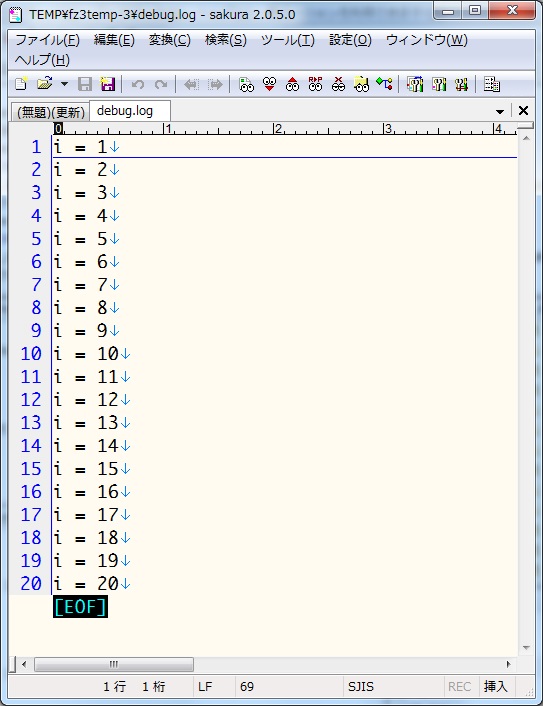Open Grep using the folder-binoculars icon

click(x=361, y=84)
